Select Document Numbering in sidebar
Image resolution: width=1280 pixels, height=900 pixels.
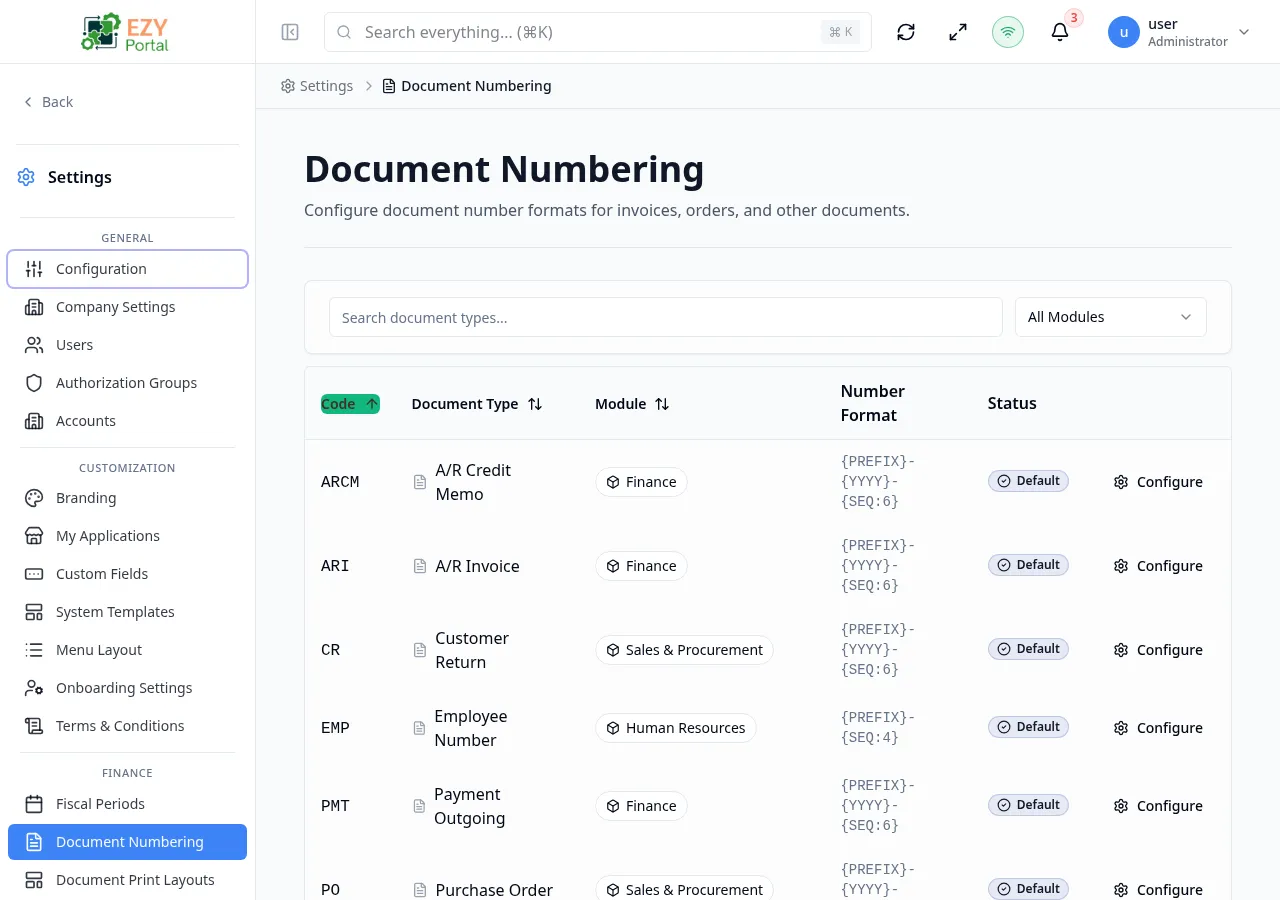[127, 842]
